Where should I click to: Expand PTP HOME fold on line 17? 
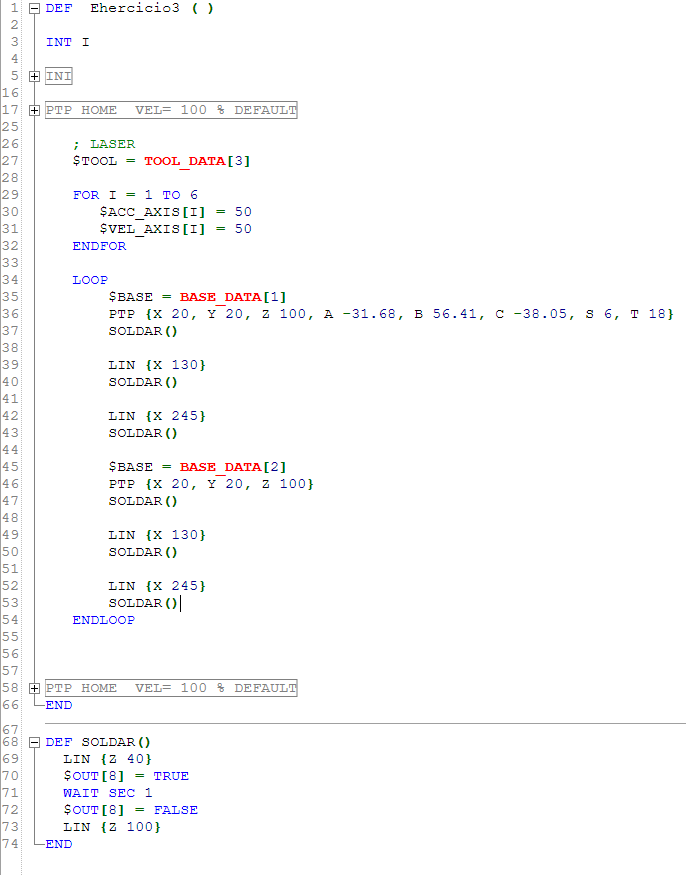pos(35,110)
